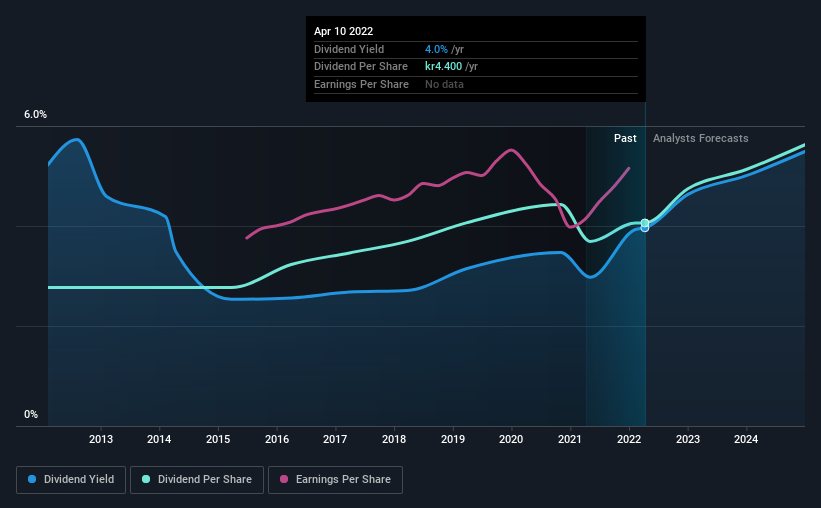Click the 4.0% dividend yield value
821x508 pixels.
click(x=436, y=49)
